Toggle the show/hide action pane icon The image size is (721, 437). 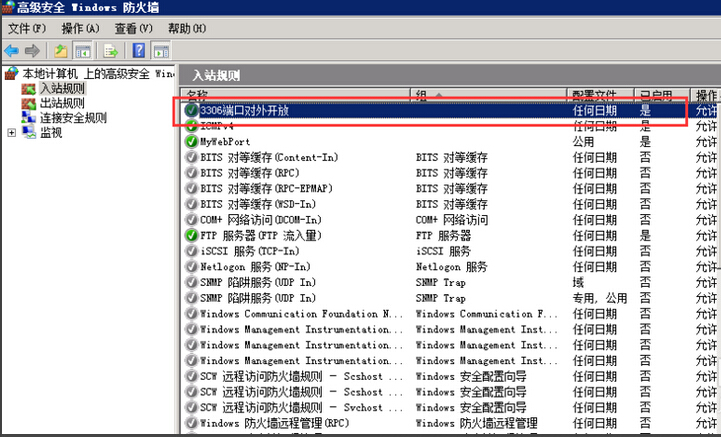pyautogui.click(x=160, y=50)
